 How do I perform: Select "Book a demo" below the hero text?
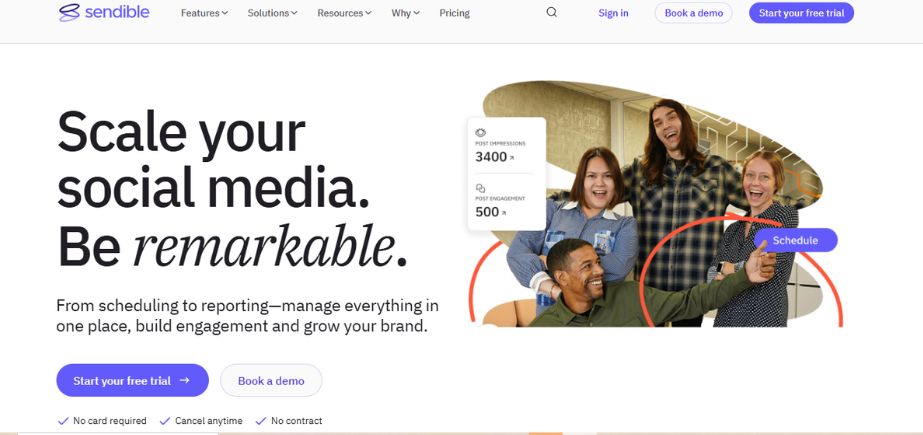[x=270, y=381]
